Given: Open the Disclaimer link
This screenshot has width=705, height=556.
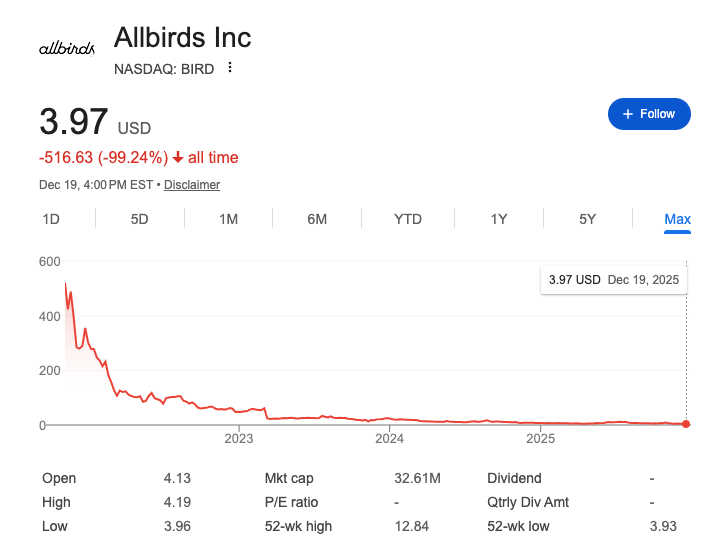Looking at the screenshot, I should coord(192,185).
